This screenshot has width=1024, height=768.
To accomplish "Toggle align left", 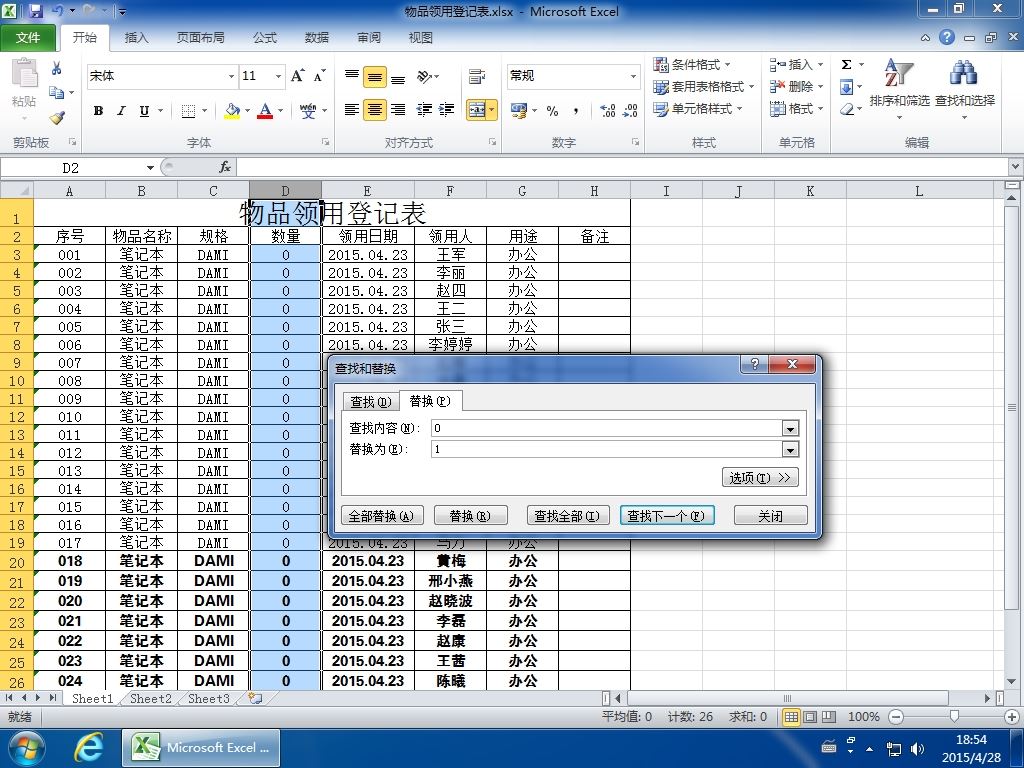I will 351,110.
